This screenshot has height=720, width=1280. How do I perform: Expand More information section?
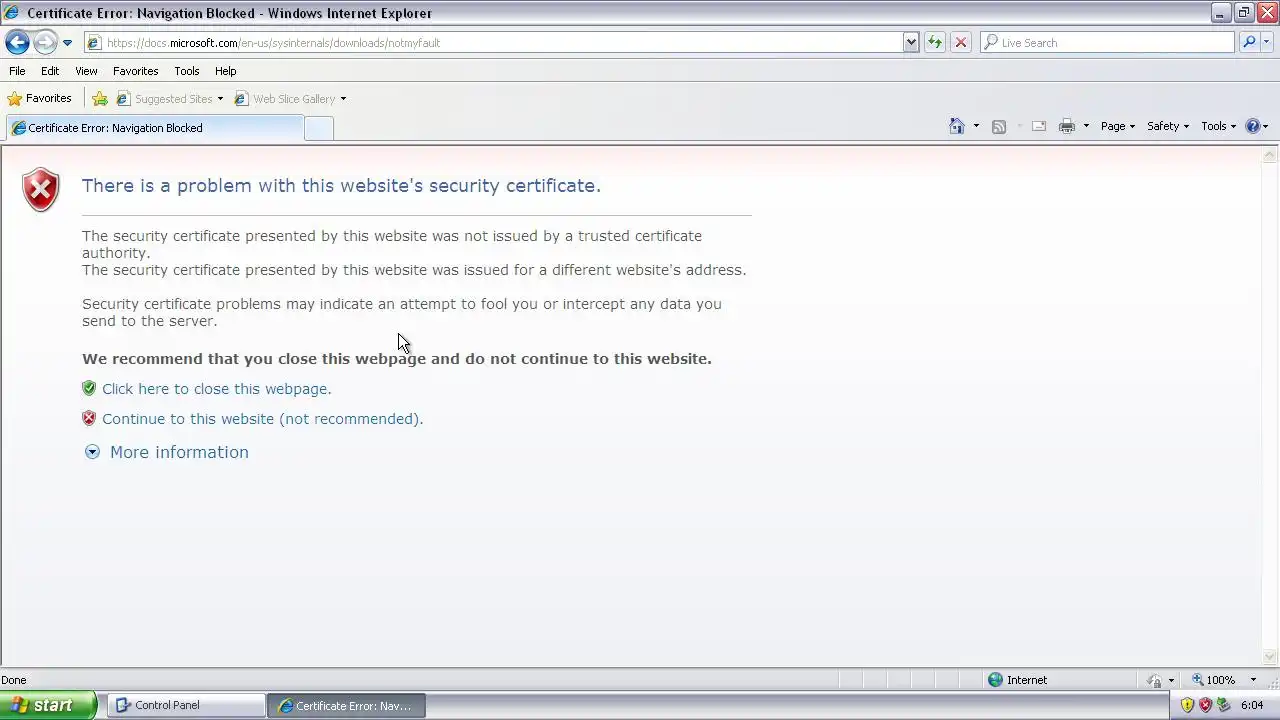(179, 452)
